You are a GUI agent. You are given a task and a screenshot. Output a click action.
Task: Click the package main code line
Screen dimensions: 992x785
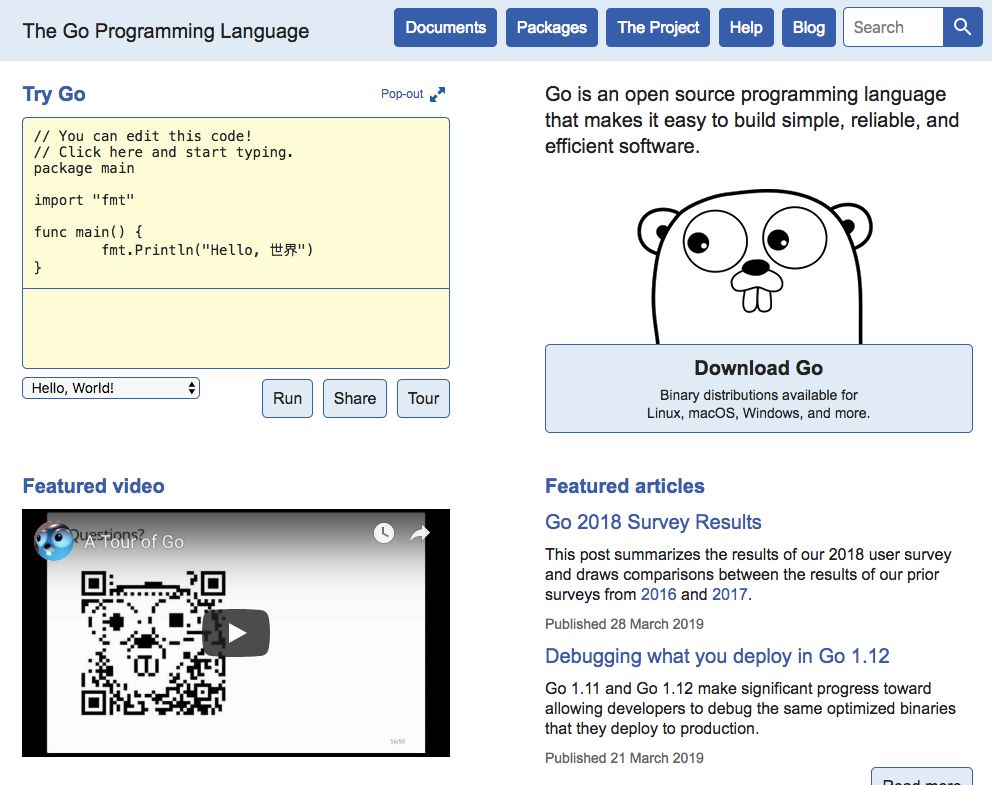(x=84, y=168)
